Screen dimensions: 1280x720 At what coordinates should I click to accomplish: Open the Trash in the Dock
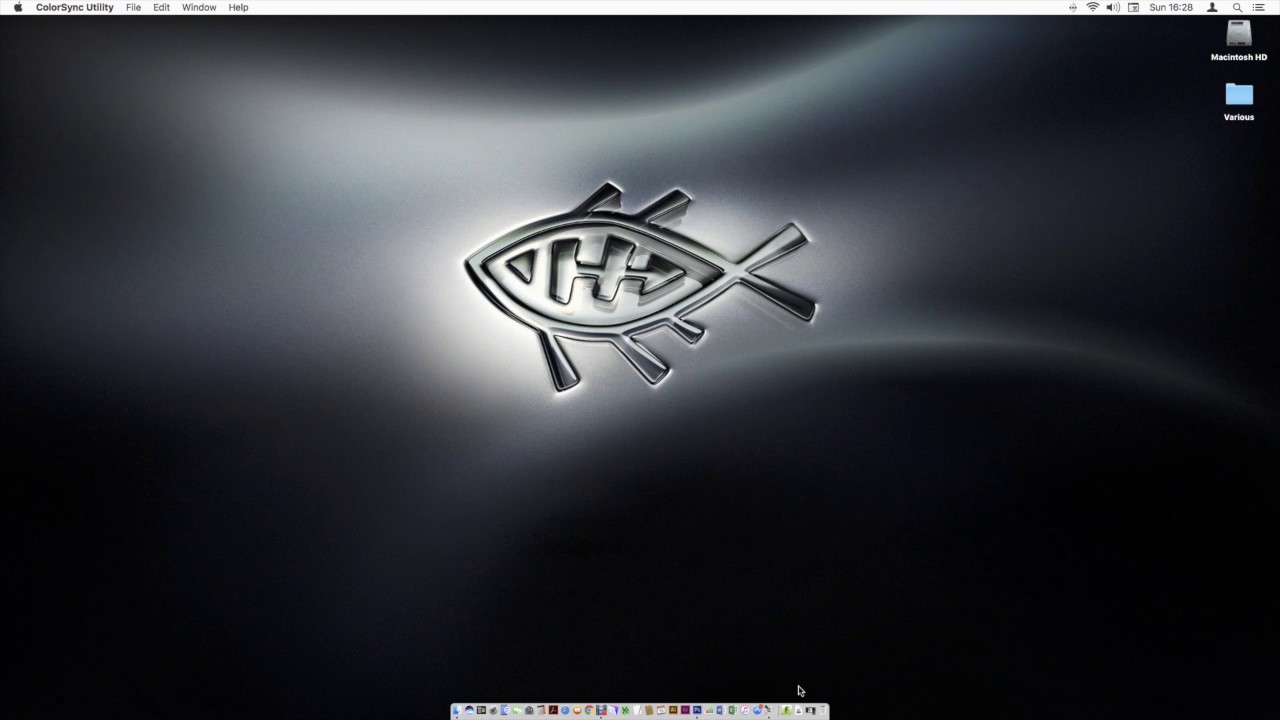click(x=822, y=710)
